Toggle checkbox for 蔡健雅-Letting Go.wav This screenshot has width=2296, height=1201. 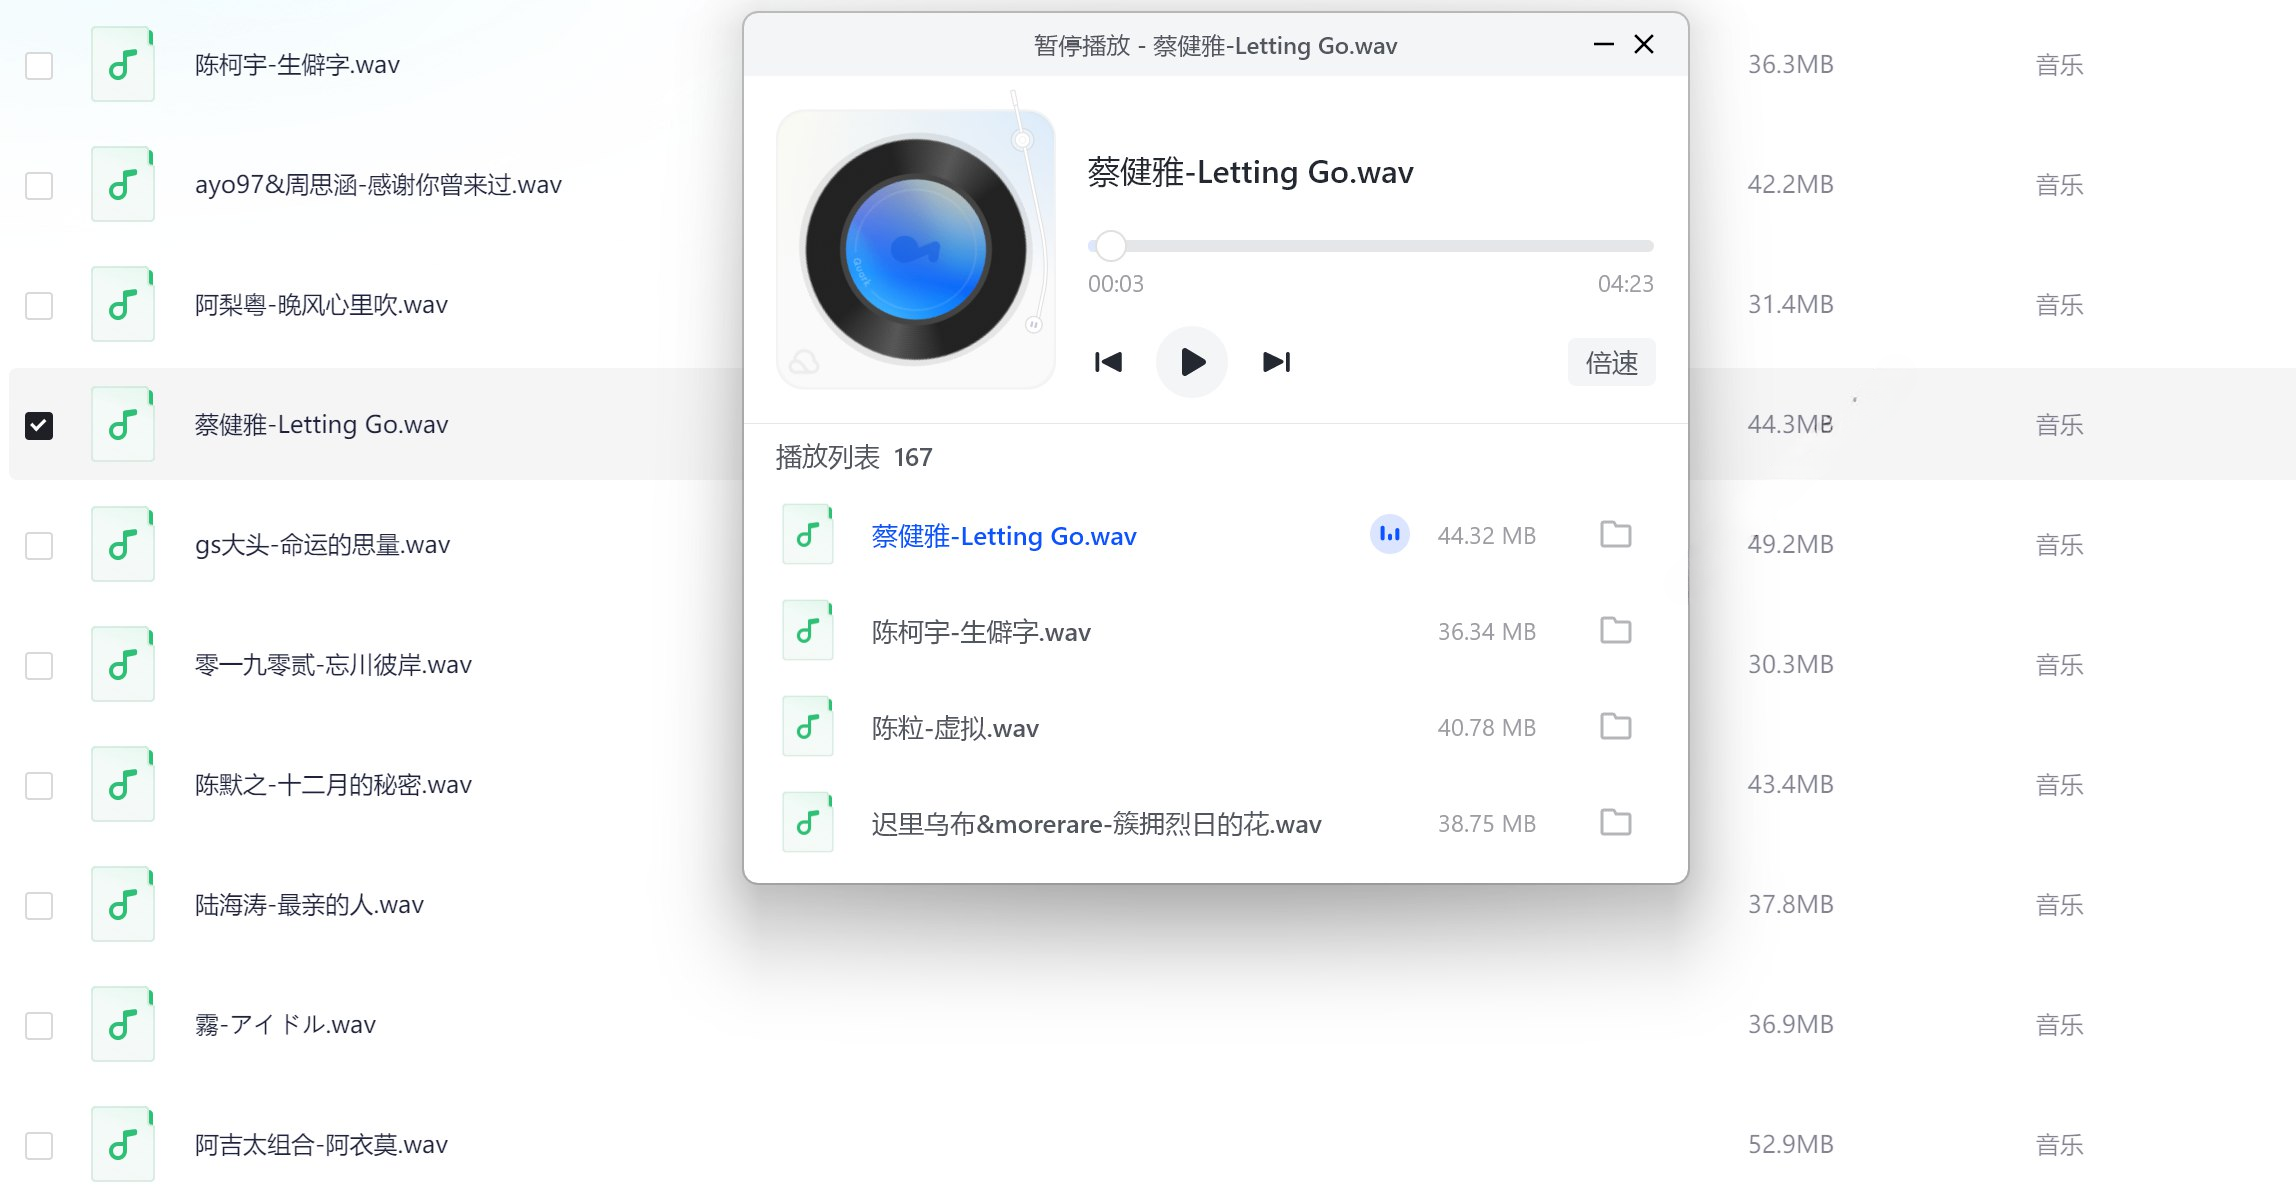pos(41,425)
